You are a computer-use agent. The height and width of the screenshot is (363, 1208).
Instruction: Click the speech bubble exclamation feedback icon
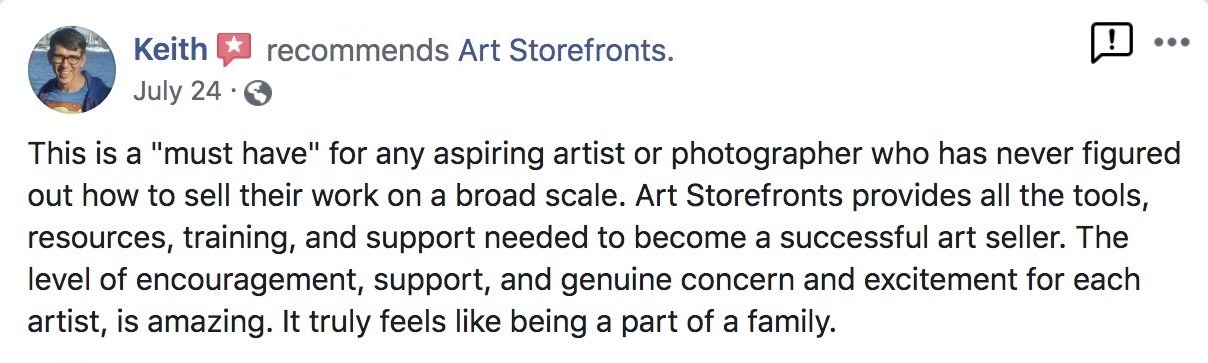coord(1113,44)
